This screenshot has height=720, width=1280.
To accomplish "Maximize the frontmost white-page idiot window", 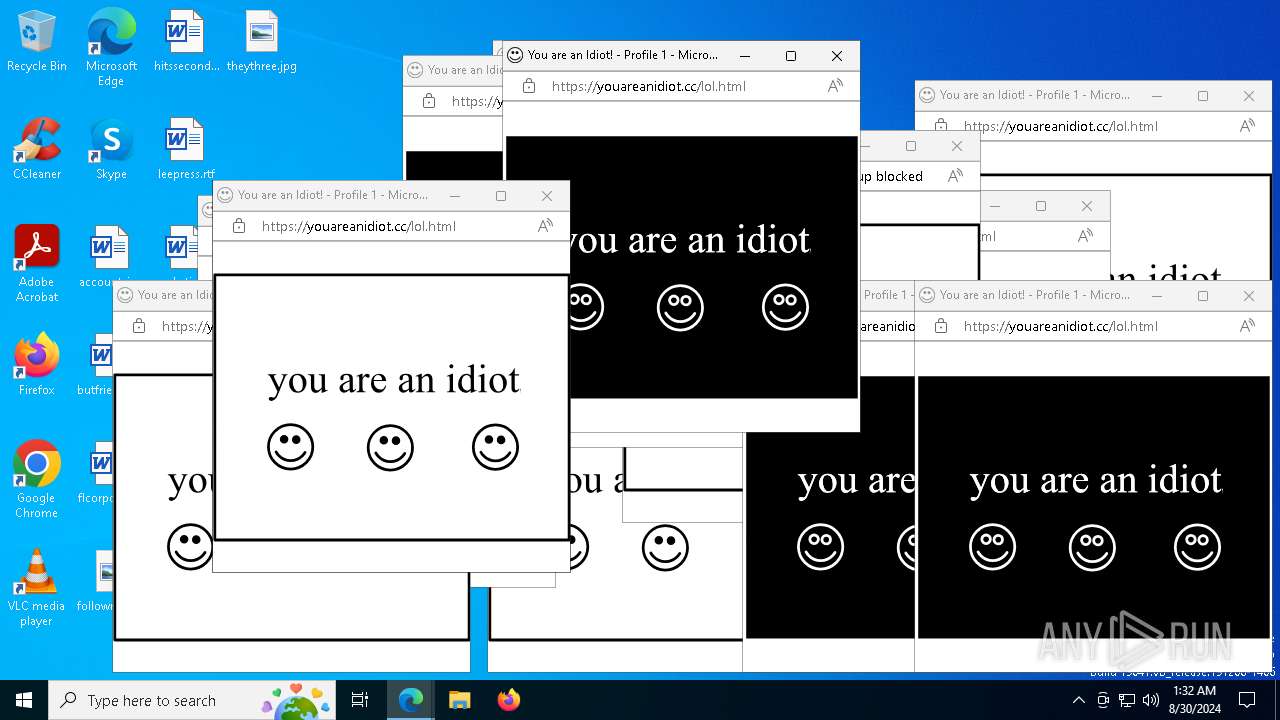I will (x=501, y=196).
